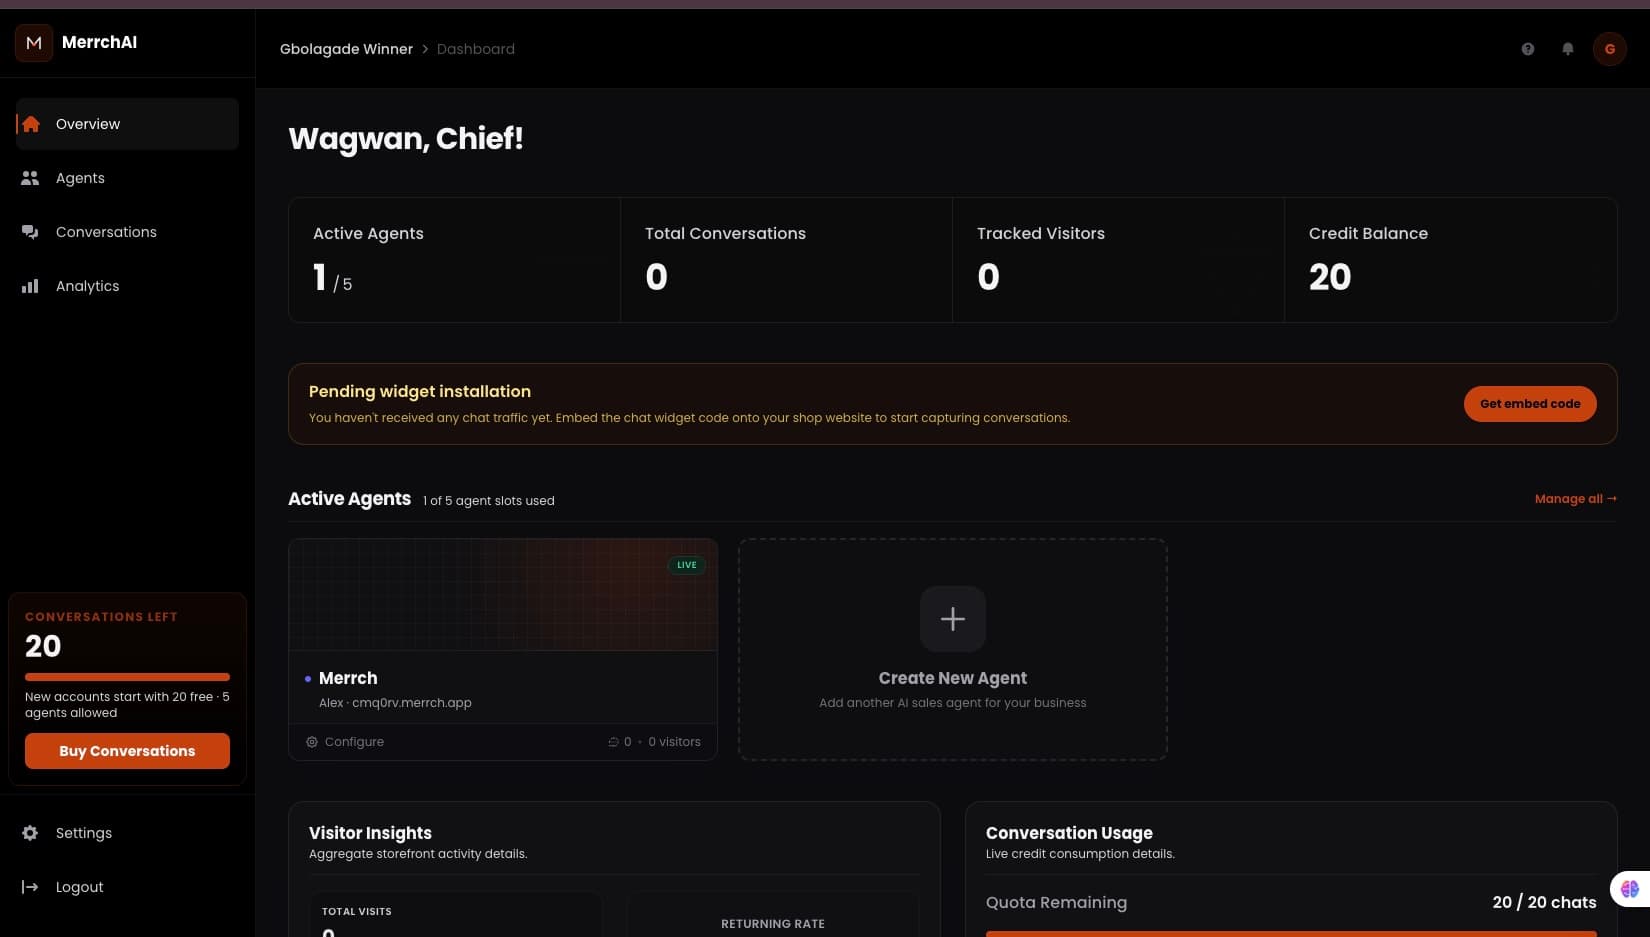Image resolution: width=1650 pixels, height=937 pixels.
Task: Click the Conversations chat bubbles icon
Action: click(30, 232)
